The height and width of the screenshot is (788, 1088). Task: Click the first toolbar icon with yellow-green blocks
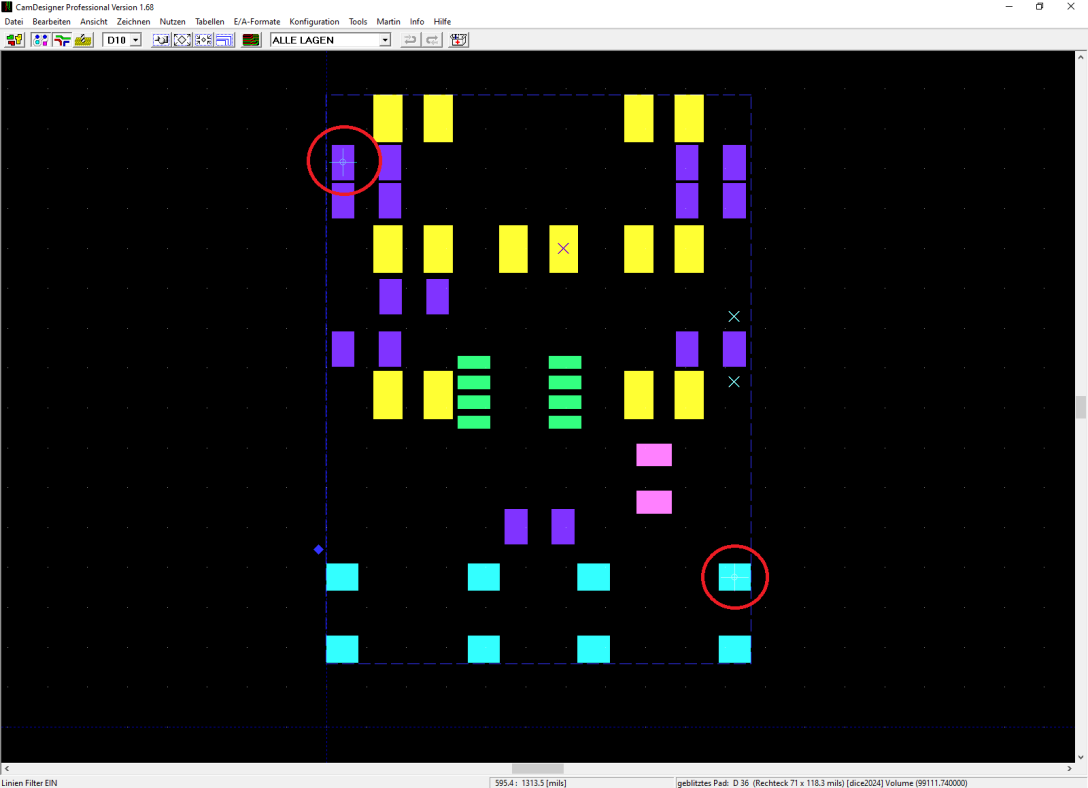click(x=15, y=40)
